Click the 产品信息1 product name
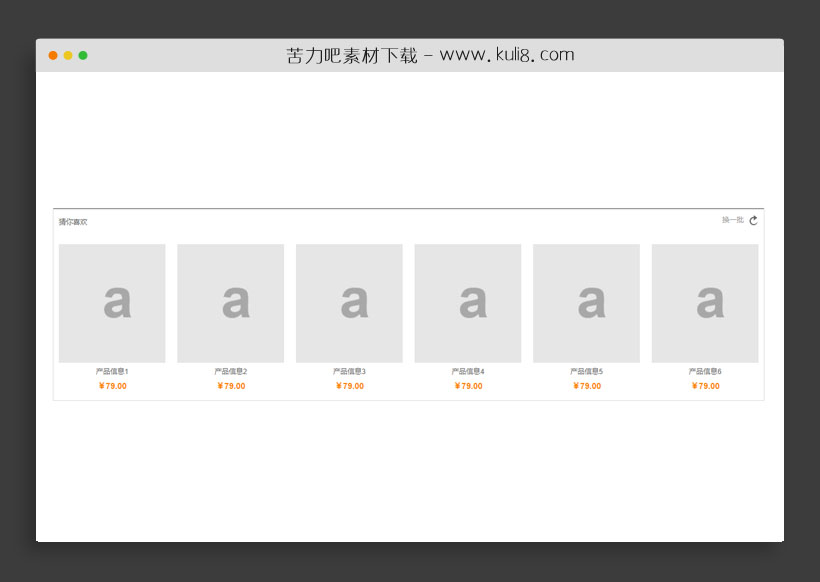This screenshot has height=582, width=820. [x=112, y=372]
